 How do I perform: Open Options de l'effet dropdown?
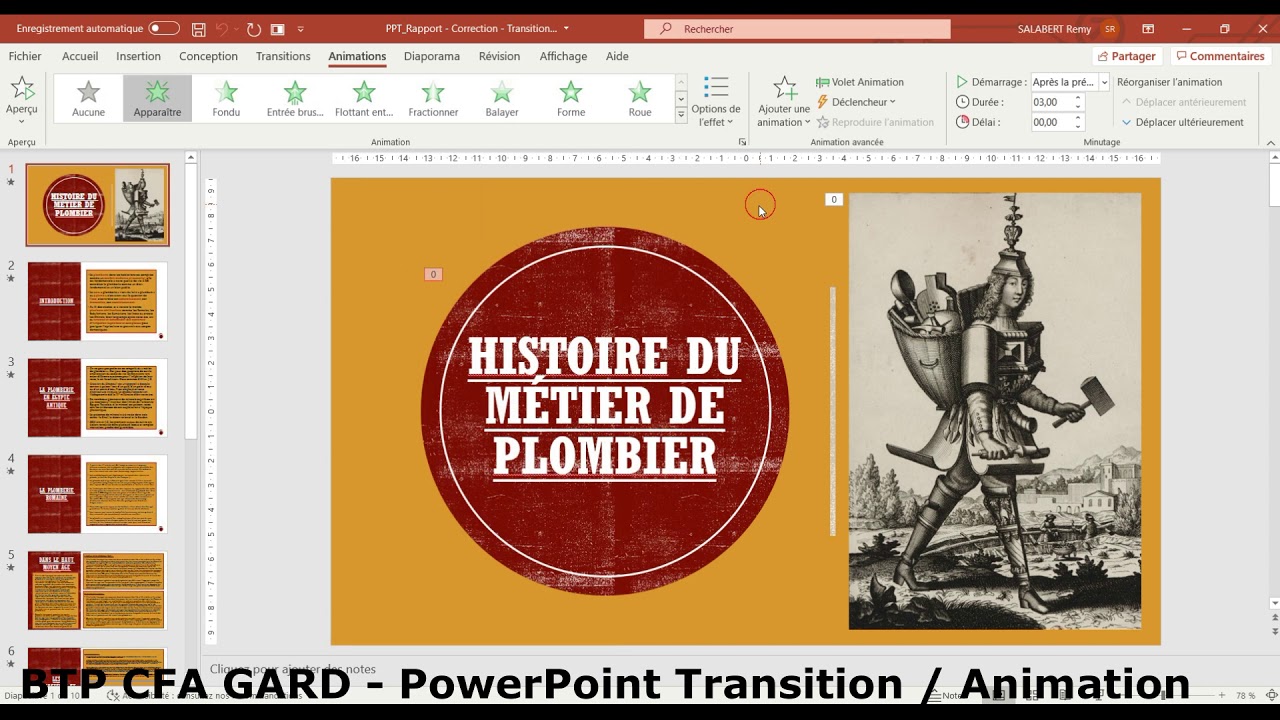[716, 102]
